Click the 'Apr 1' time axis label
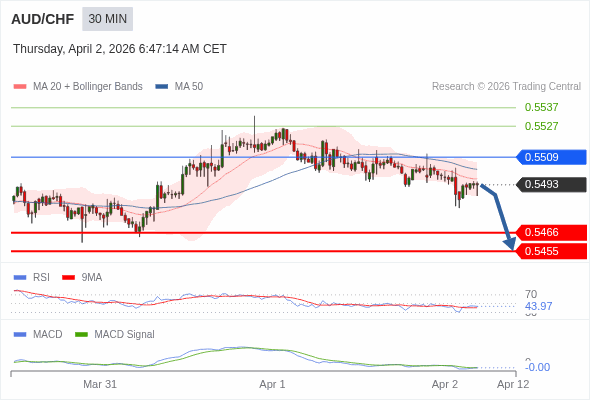Image resolution: width=590 pixels, height=400 pixels. pos(272,385)
